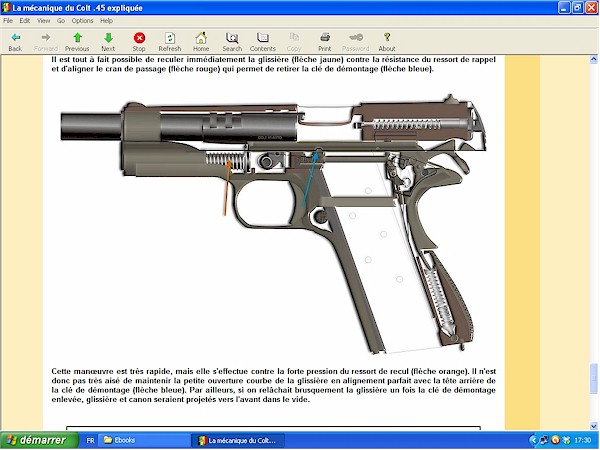Click the red Stop icon

tap(139, 38)
